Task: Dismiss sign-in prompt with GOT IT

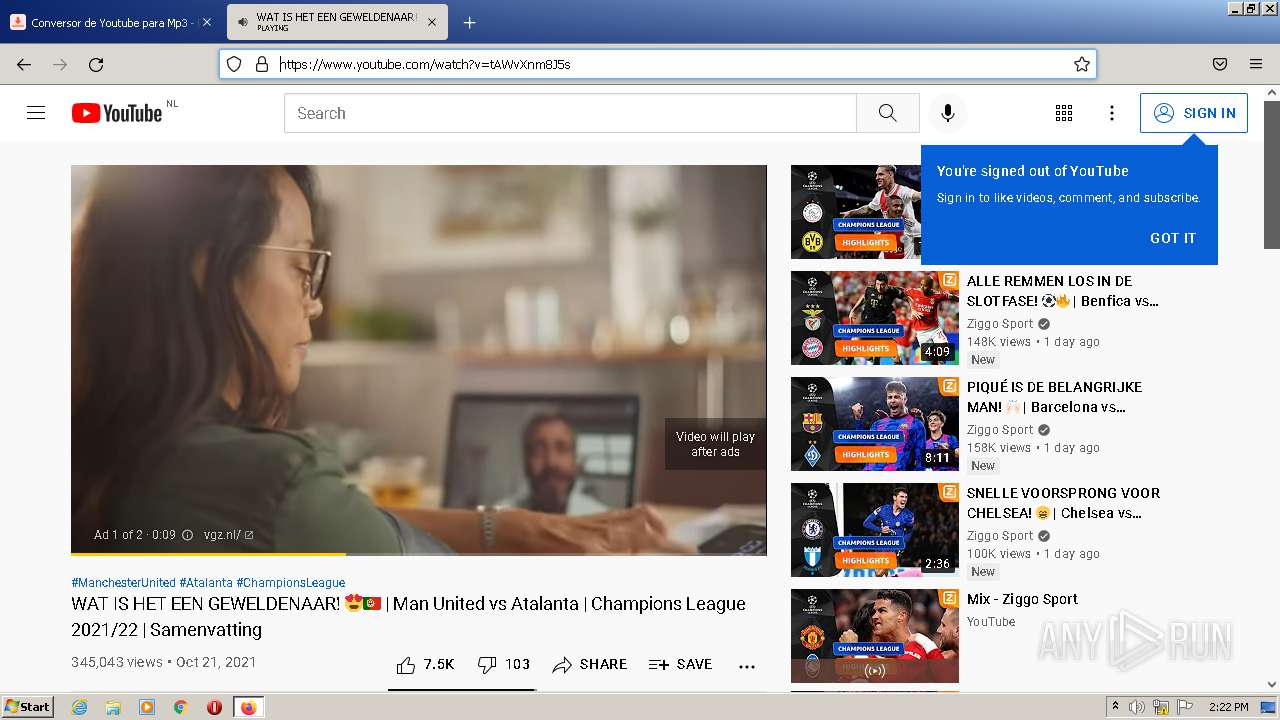Action: click(1172, 238)
